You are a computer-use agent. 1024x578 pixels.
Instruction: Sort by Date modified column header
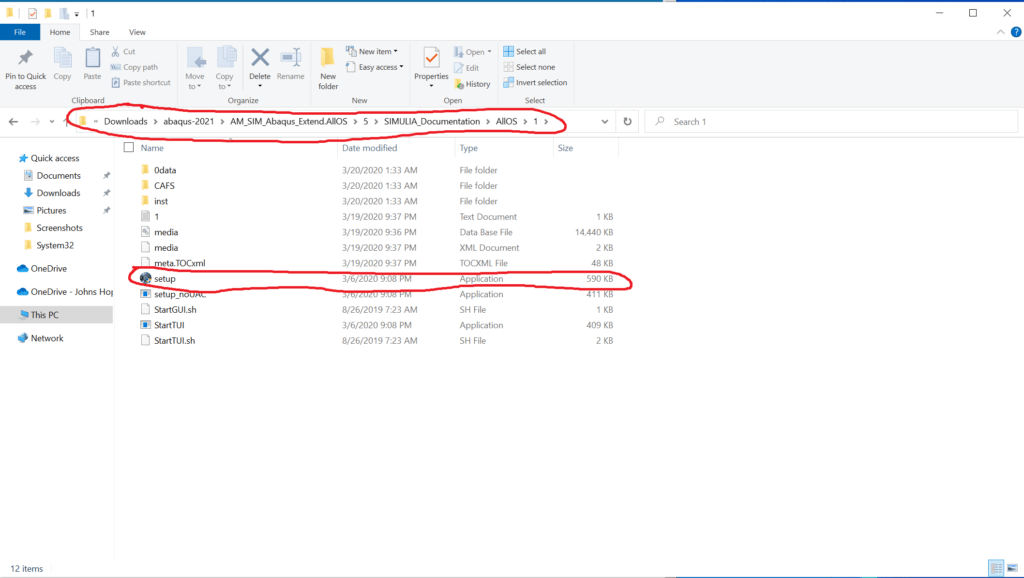(370, 148)
